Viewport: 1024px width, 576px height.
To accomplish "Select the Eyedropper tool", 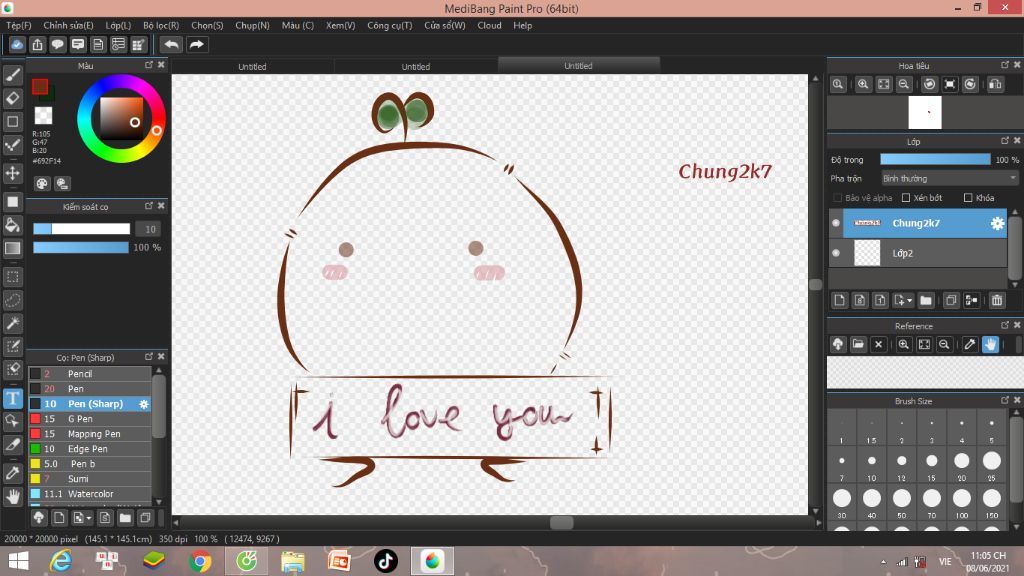I will coord(12,473).
